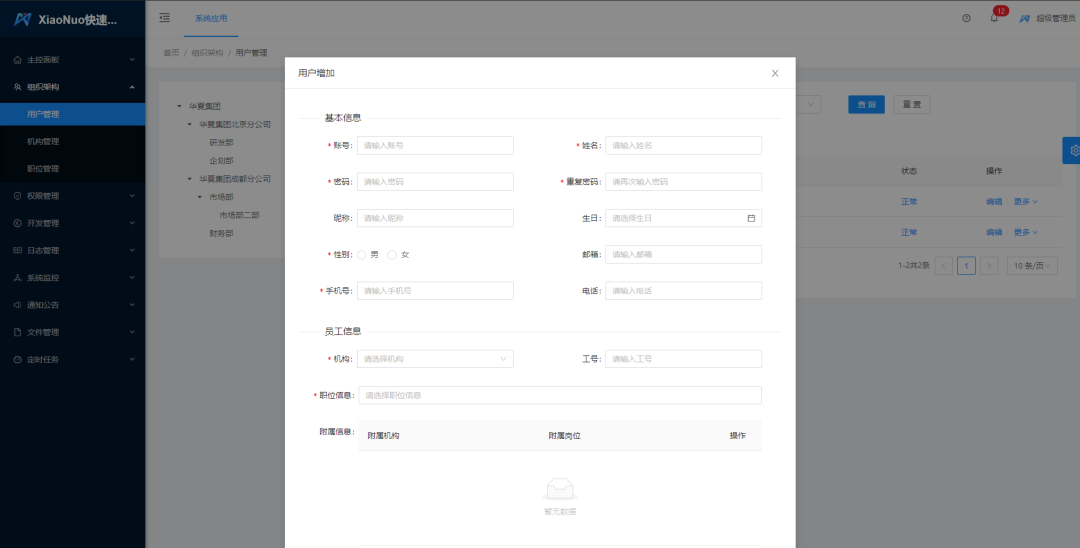Open notifications bell with 12 badge
The width and height of the screenshot is (1080, 548).
point(994,19)
